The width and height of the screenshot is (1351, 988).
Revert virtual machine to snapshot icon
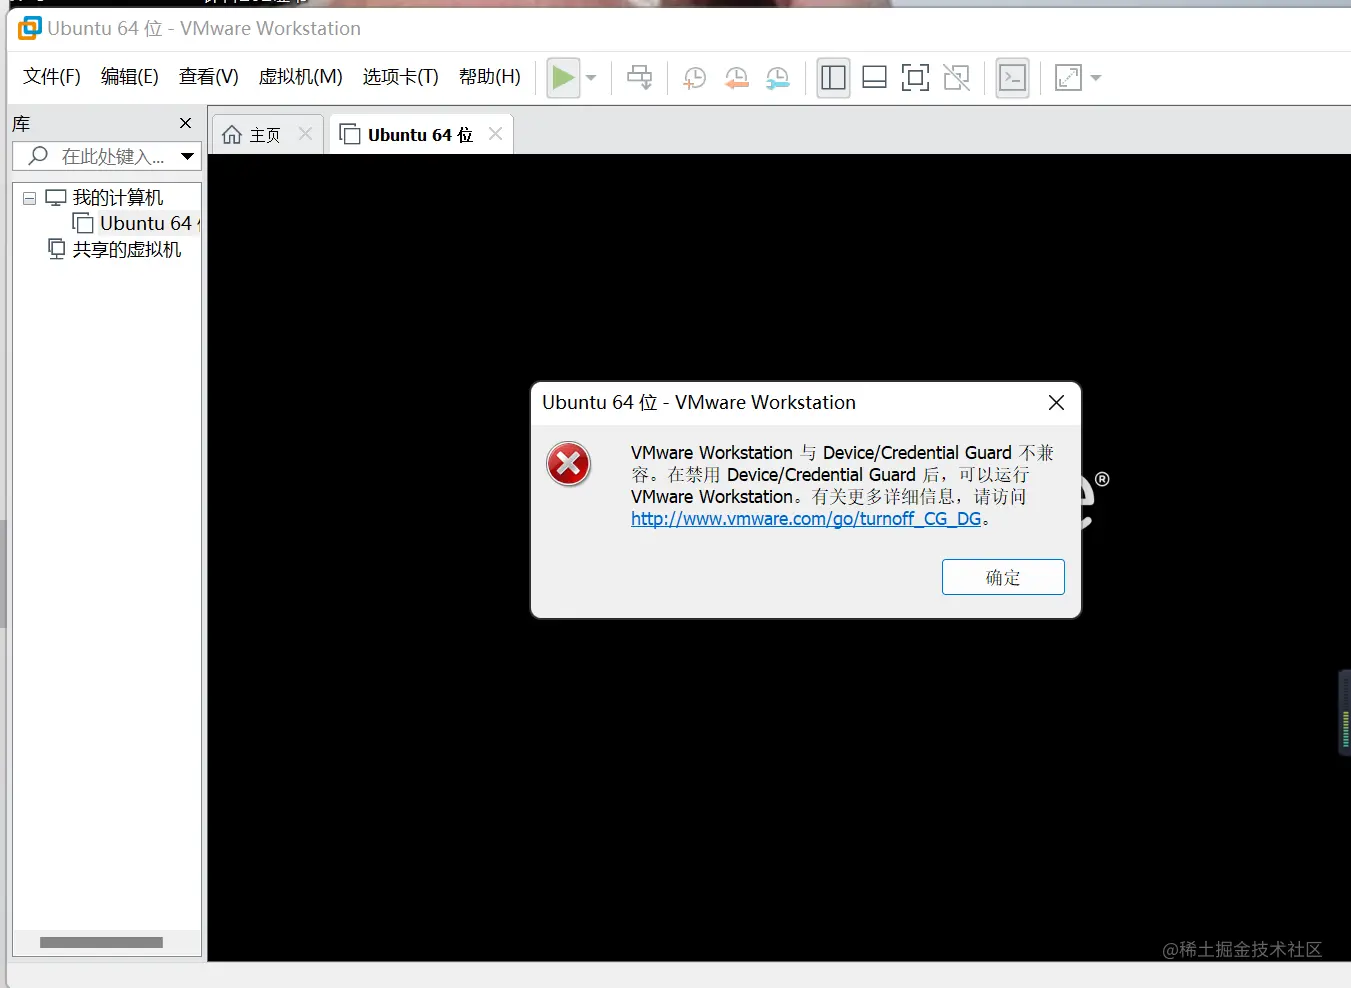(736, 78)
